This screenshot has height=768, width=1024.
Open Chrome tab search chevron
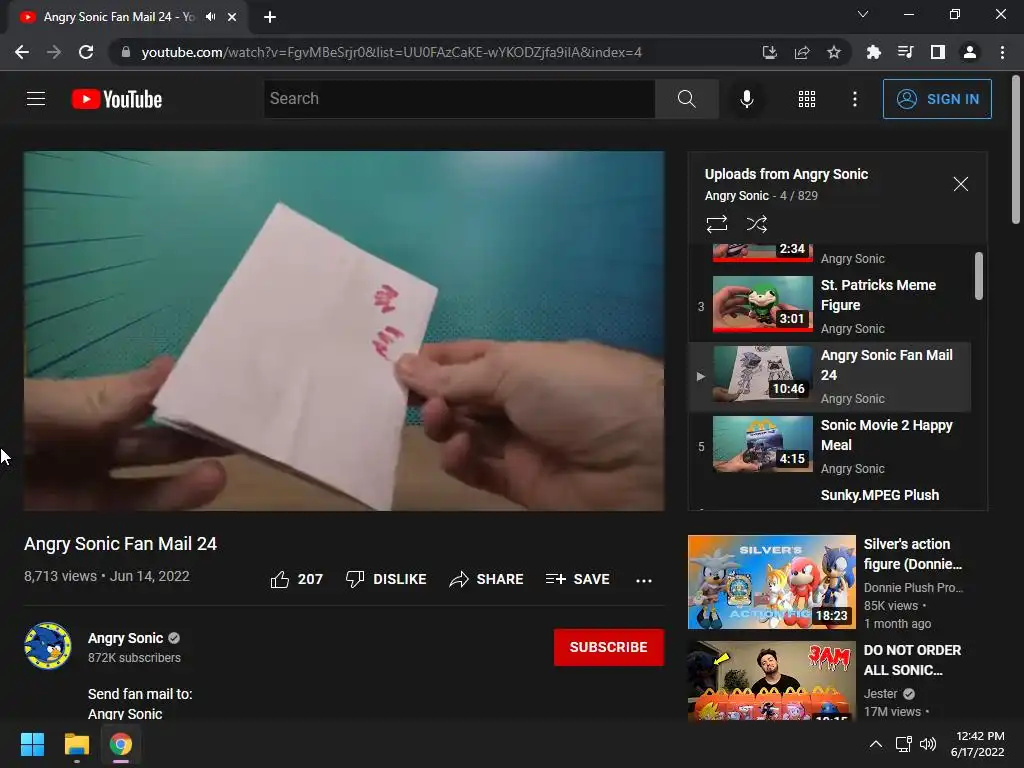click(x=863, y=14)
